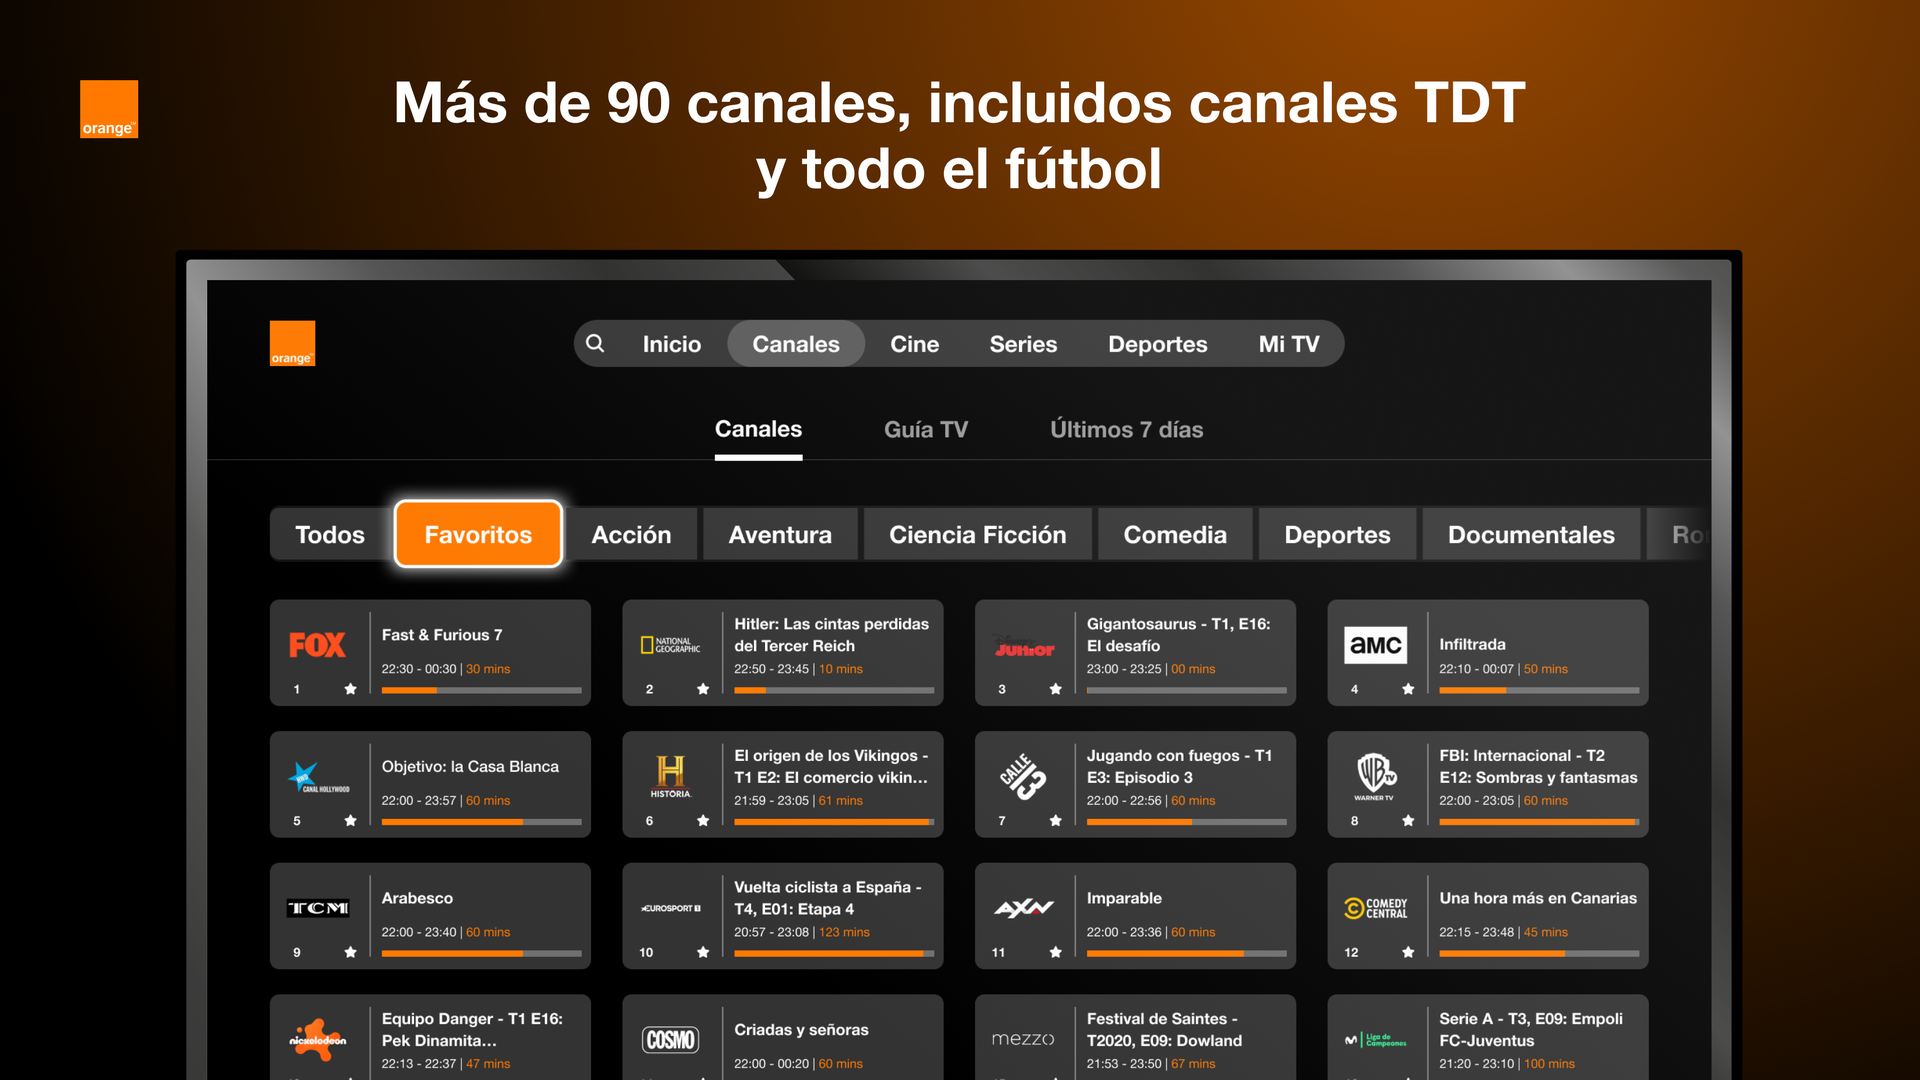Open Vuelta ciclista a España program title

pos(827,898)
